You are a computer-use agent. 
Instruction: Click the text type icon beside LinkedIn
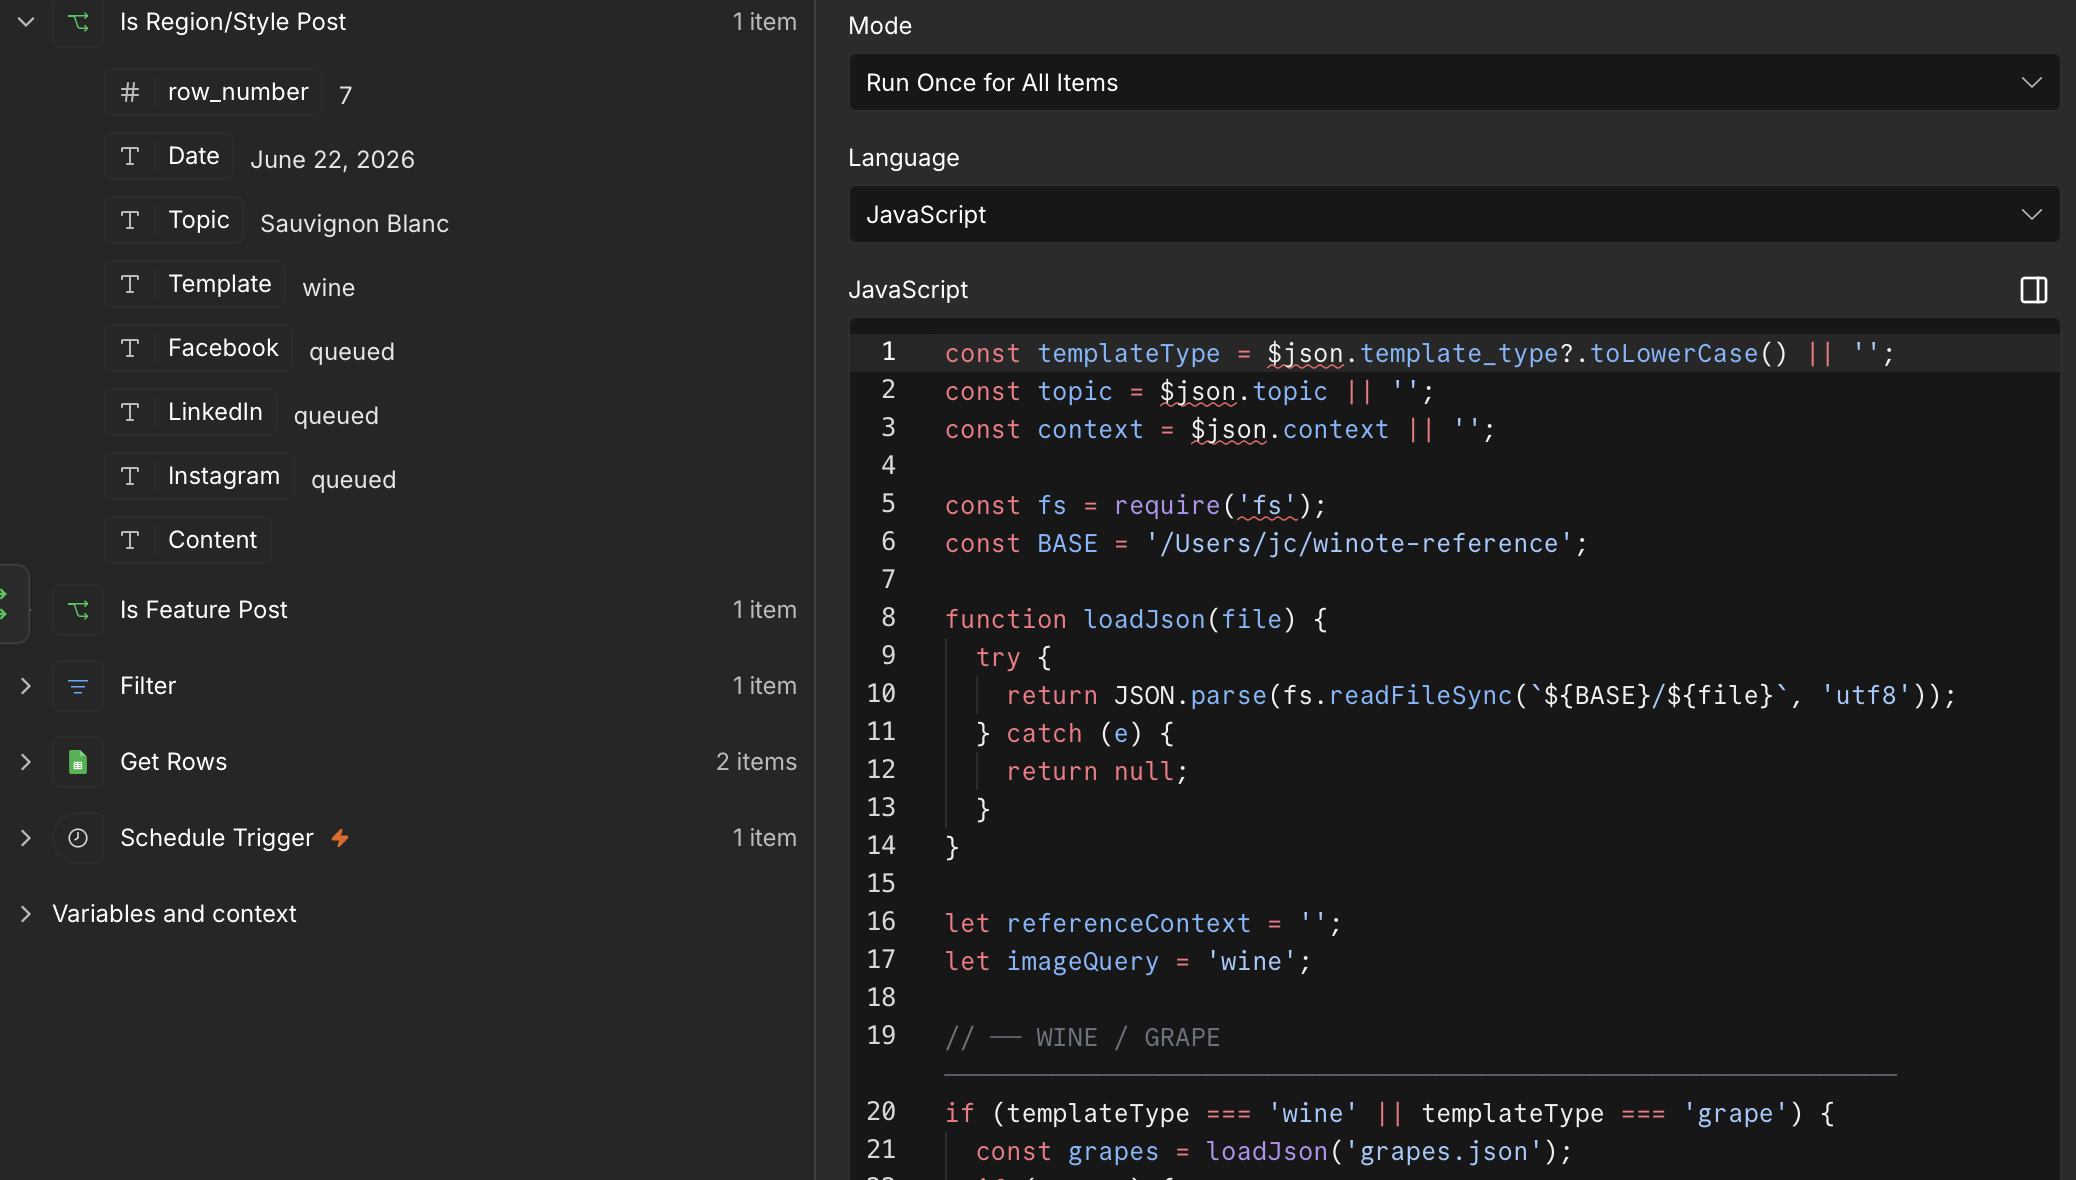(x=130, y=412)
